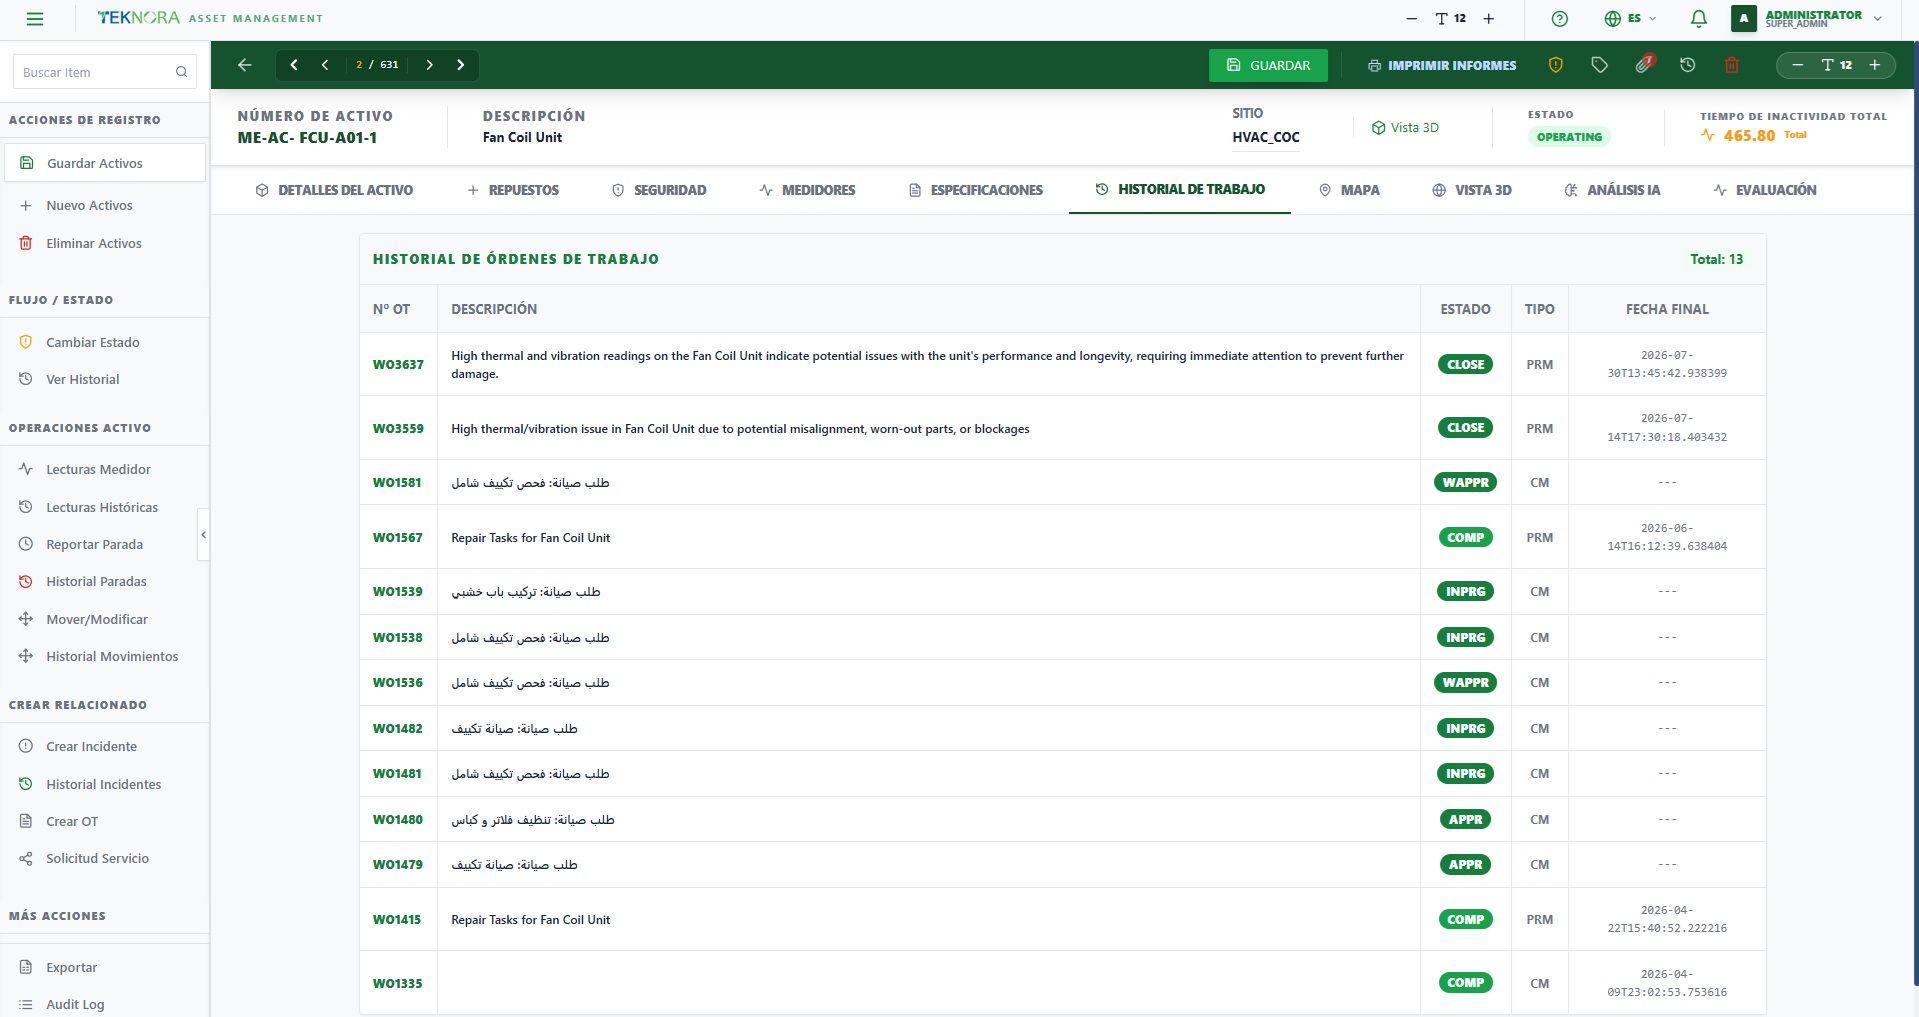The image size is (1919, 1017).
Task: Decrease font size in green toolbar
Action: (1797, 65)
